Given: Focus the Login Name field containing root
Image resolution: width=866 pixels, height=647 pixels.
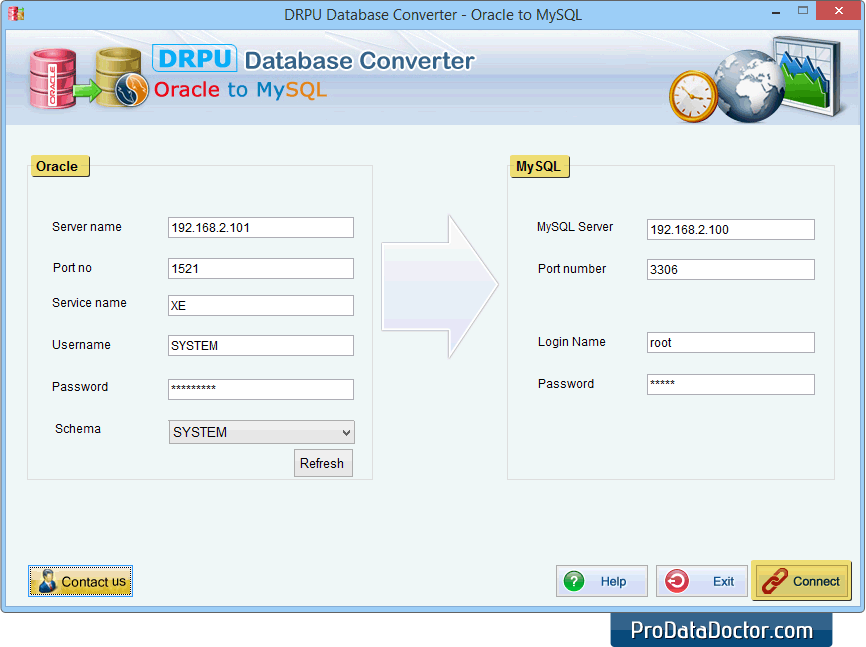Looking at the screenshot, I should coord(730,343).
